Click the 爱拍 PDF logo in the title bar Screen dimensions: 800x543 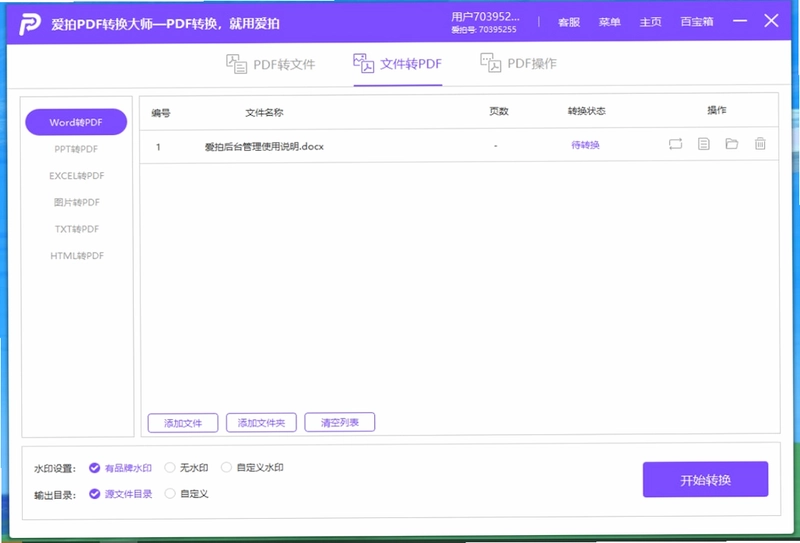(30, 23)
